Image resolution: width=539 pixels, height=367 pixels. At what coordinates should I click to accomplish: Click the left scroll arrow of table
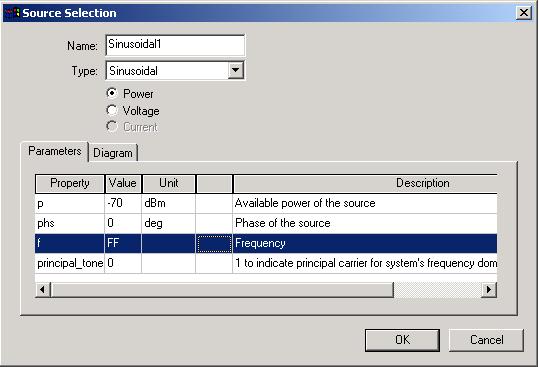(43, 290)
